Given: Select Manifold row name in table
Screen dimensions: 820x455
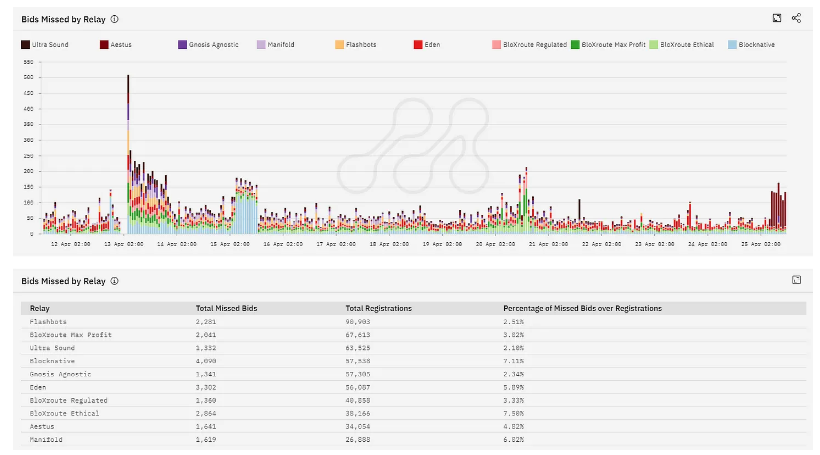Looking at the screenshot, I should click(x=46, y=440).
